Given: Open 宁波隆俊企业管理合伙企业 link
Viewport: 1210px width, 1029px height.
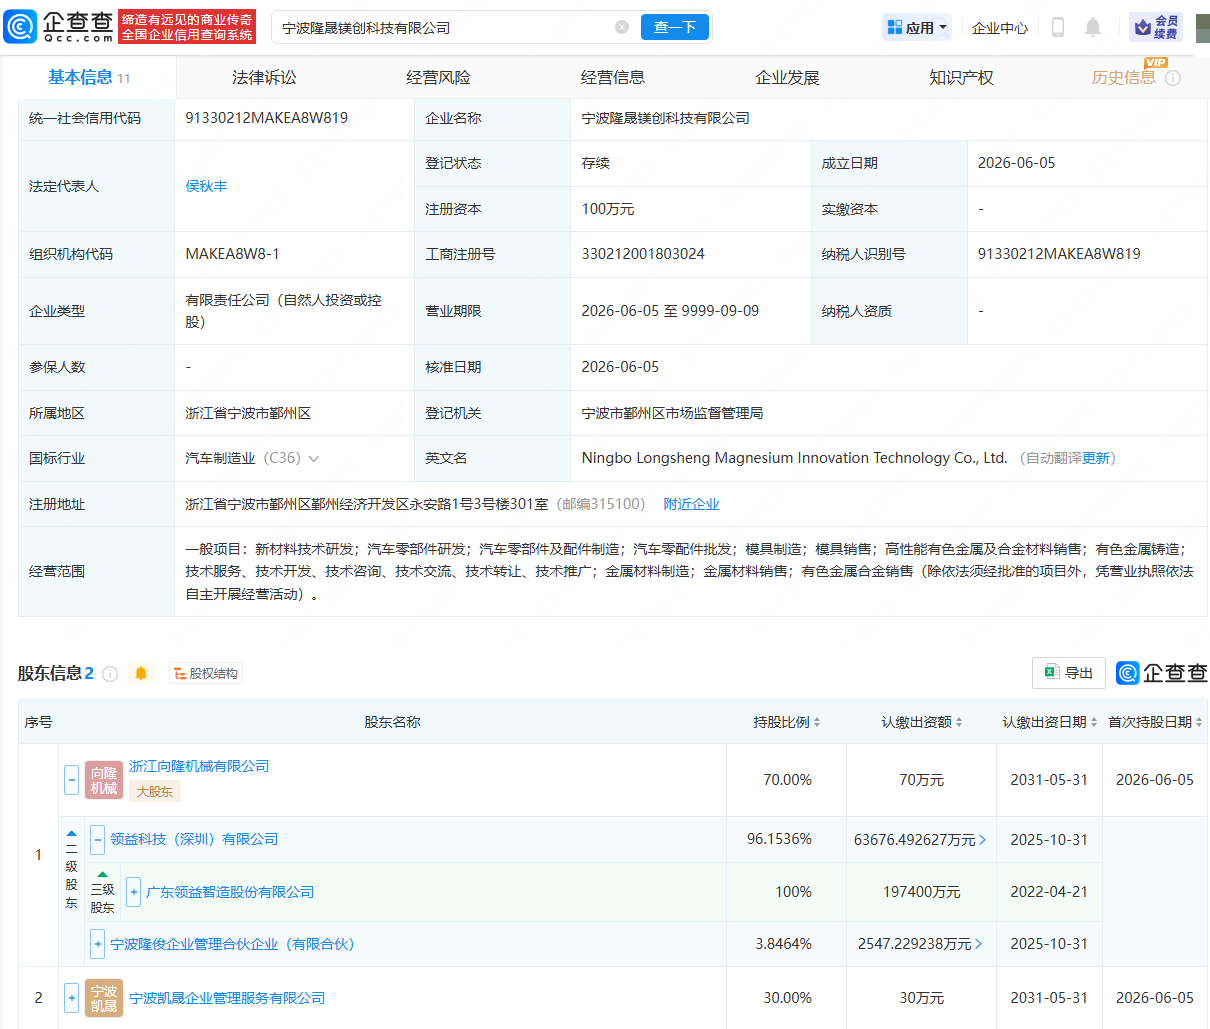Looking at the screenshot, I should click(x=232, y=944).
